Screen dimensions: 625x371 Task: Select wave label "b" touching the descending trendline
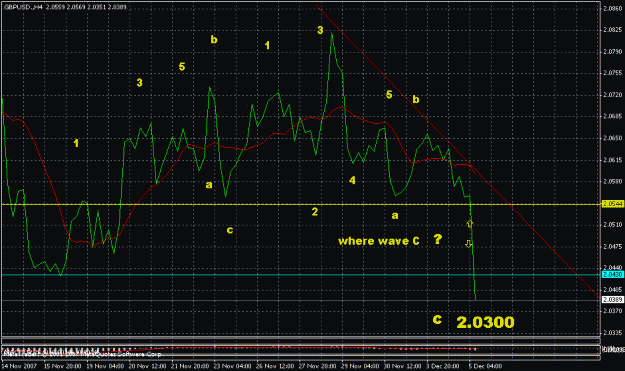pos(416,99)
